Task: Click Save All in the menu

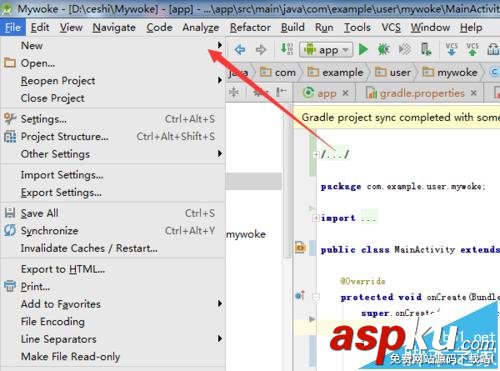Action: point(113,213)
